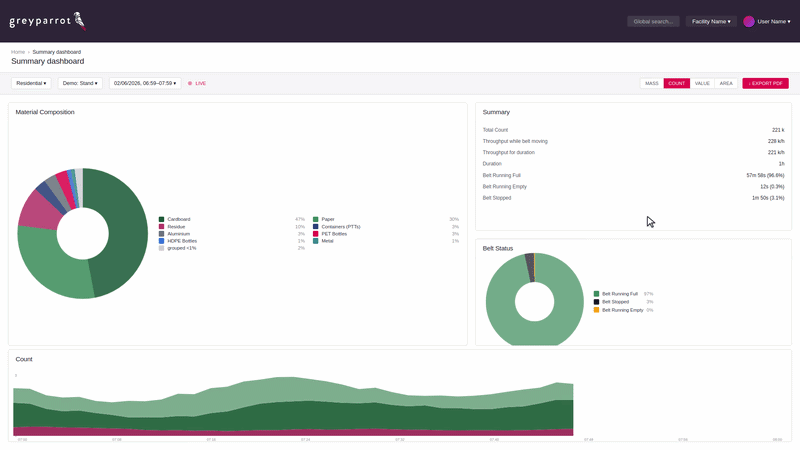Click Summary dashboard breadcrumb
The image size is (800, 450).
coord(57,52)
